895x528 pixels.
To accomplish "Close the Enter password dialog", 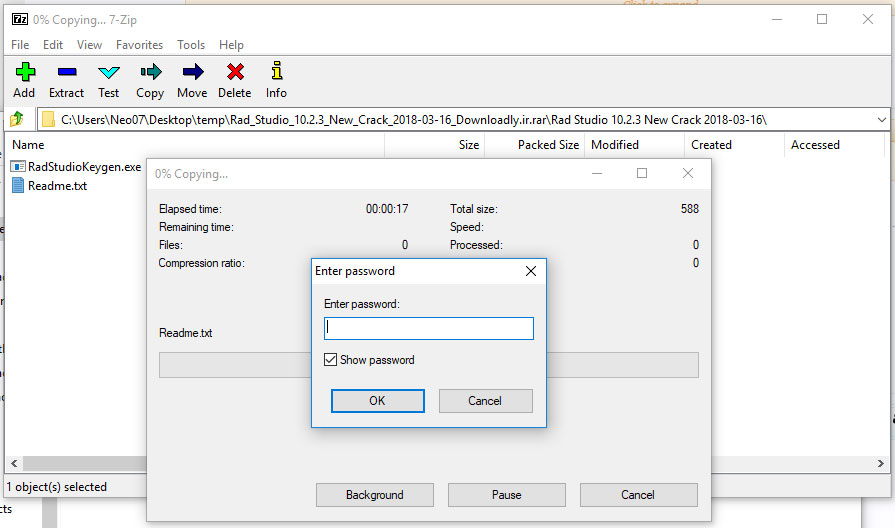I will 531,271.
